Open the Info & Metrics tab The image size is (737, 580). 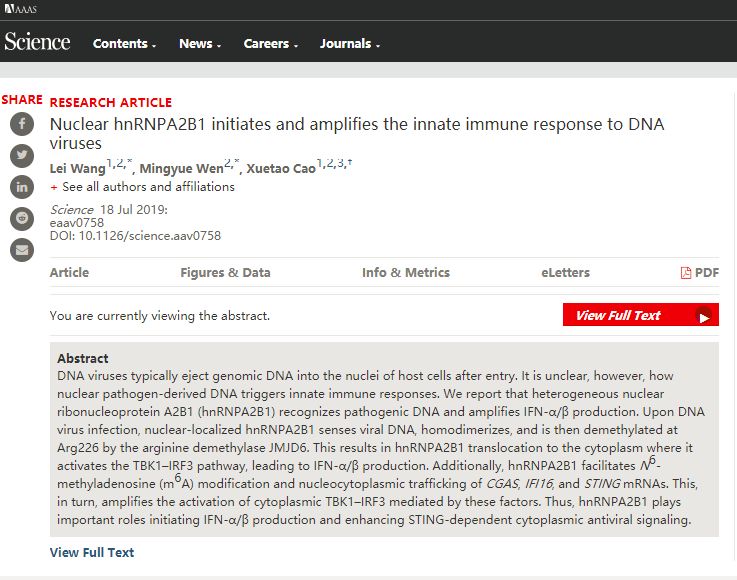tap(406, 272)
